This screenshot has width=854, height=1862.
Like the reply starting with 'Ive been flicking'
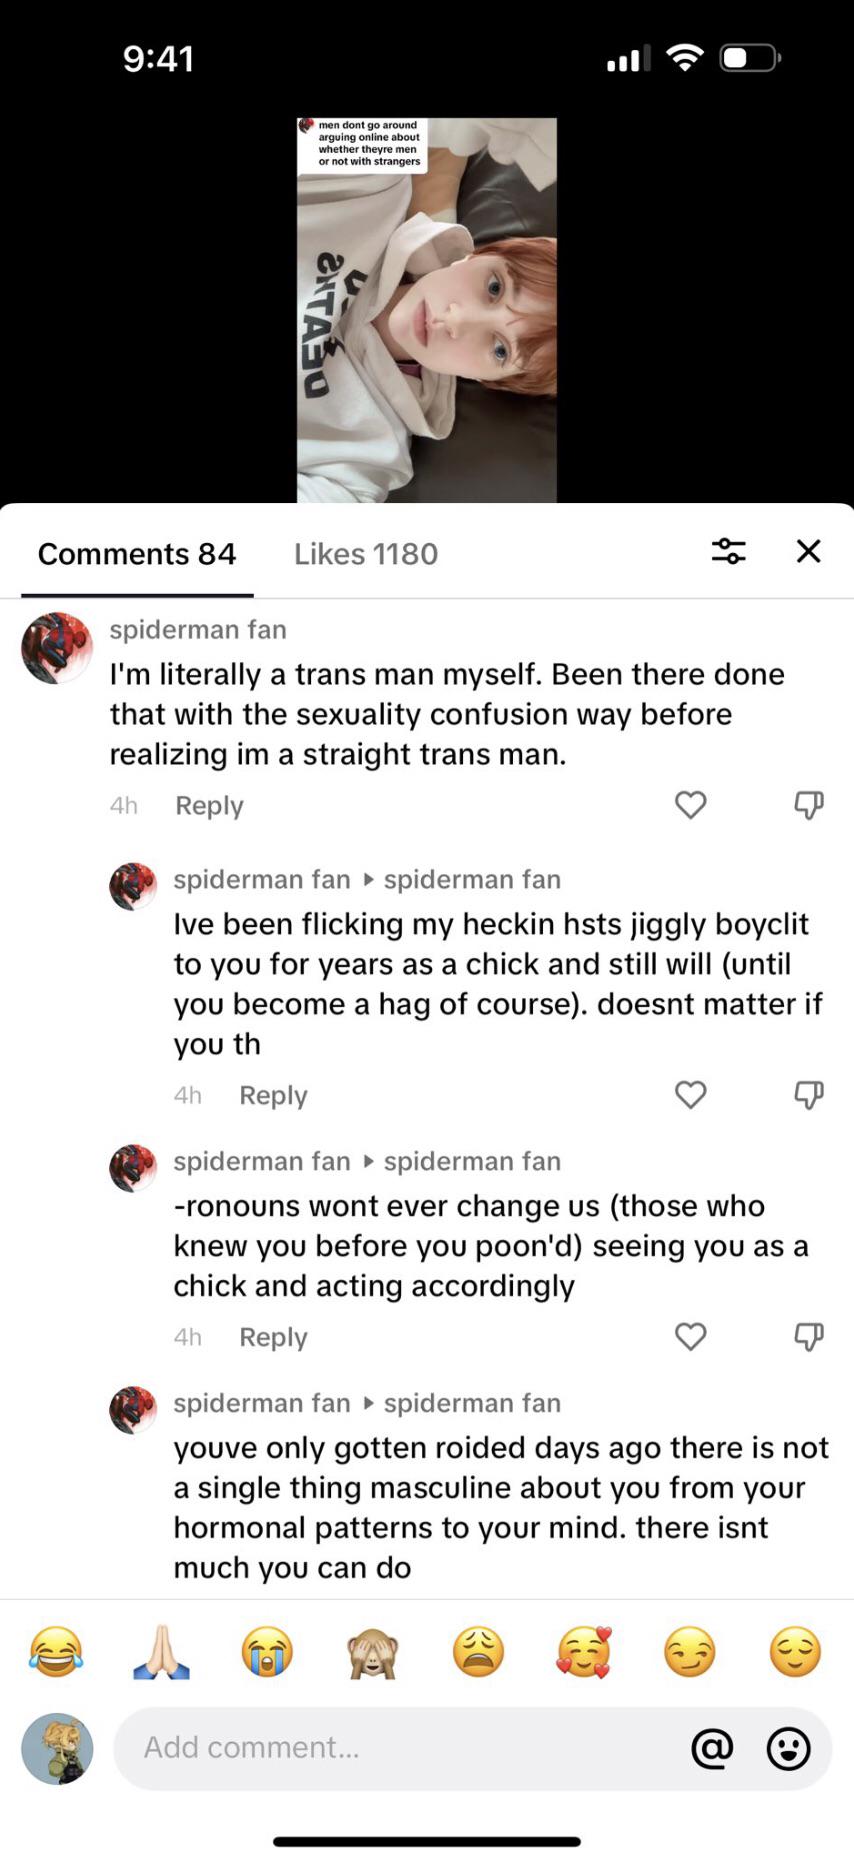pos(690,1095)
